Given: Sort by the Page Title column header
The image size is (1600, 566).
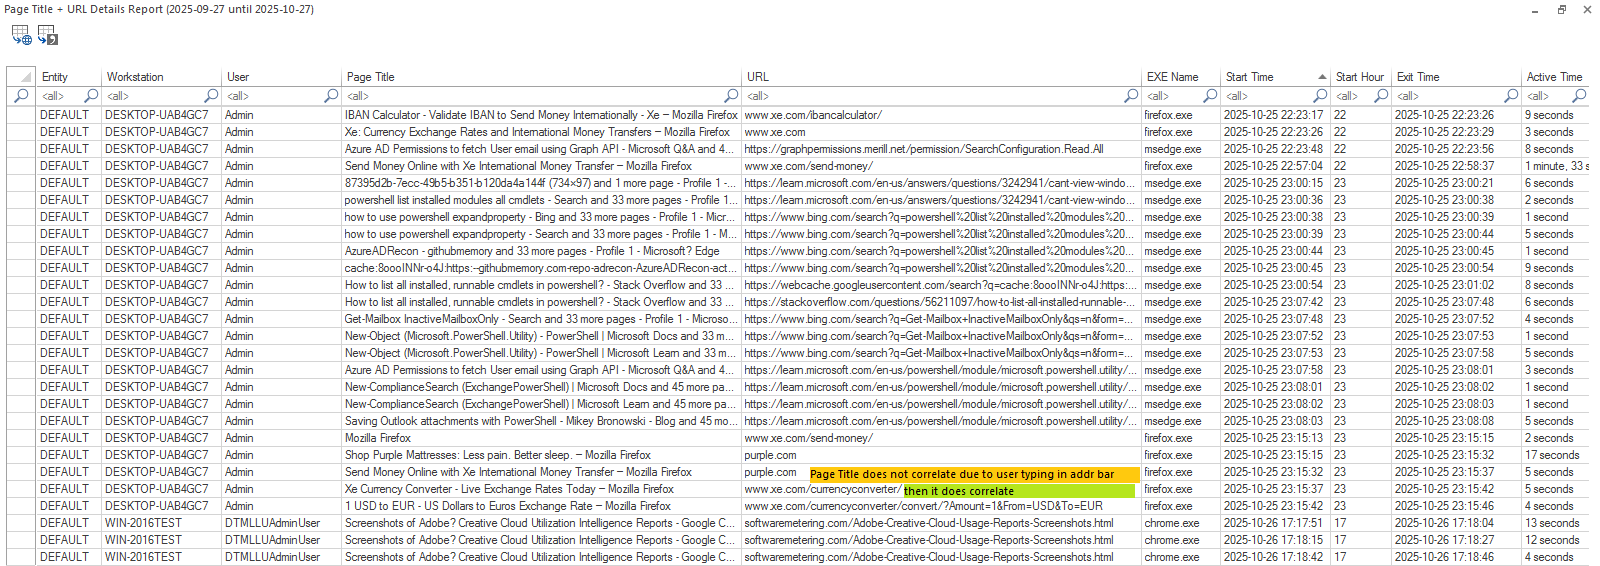Looking at the screenshot, I should point(540,77).
